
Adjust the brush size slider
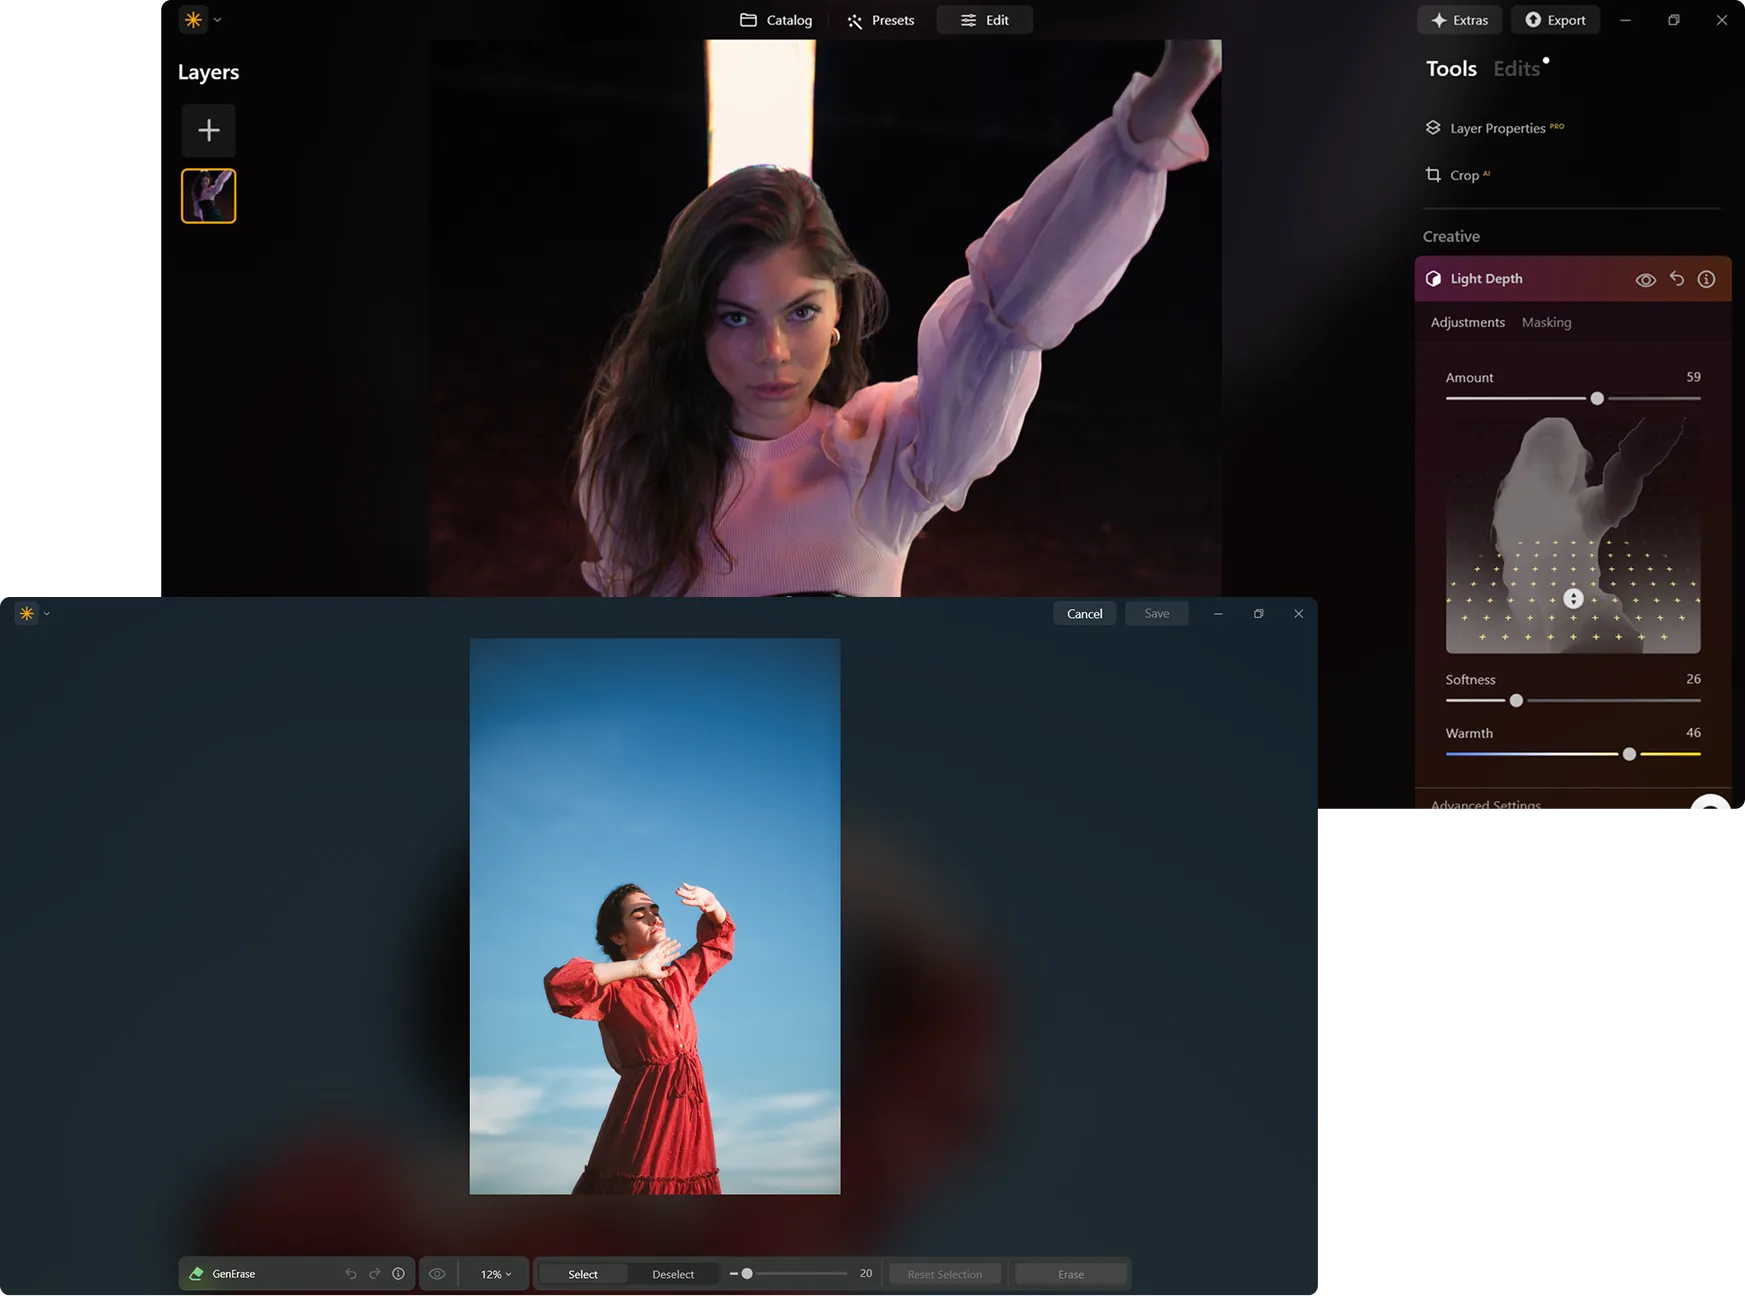(747, 1274)
